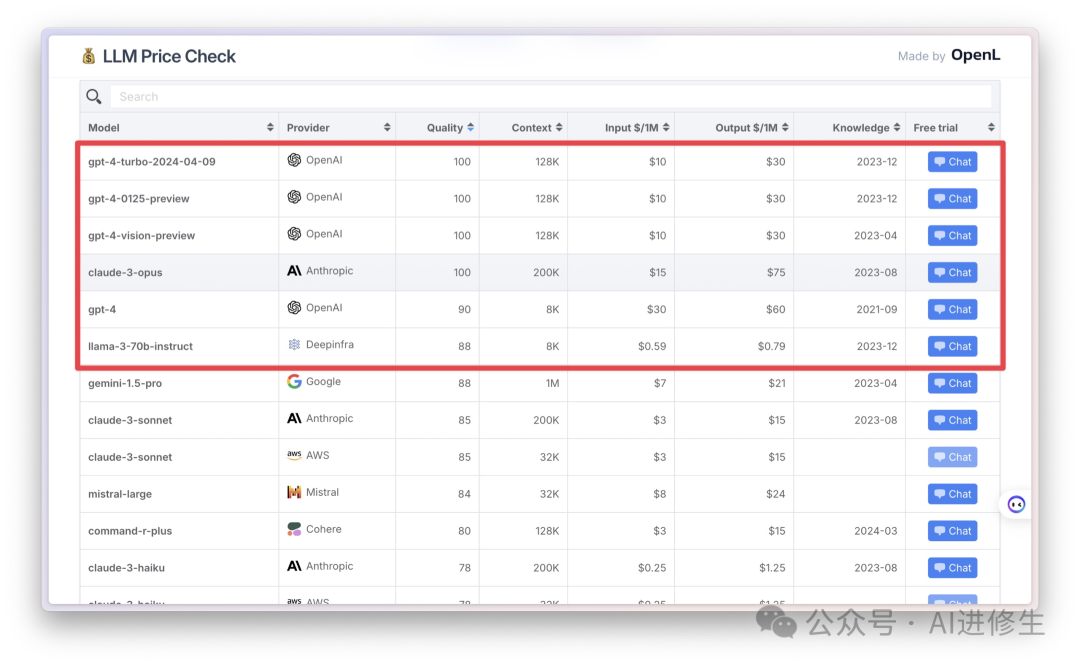Chat with gemini-1.5-pro
Image resolution: width=1080 pixels, height=666 pixels.
953,384
